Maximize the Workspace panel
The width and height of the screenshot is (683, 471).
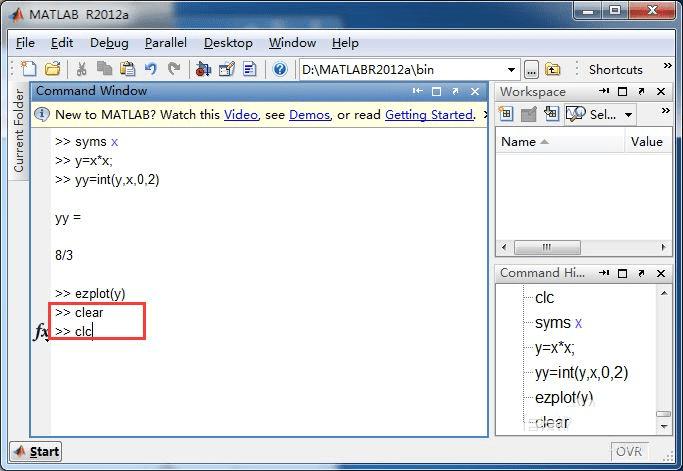click(x=622, y=91)
